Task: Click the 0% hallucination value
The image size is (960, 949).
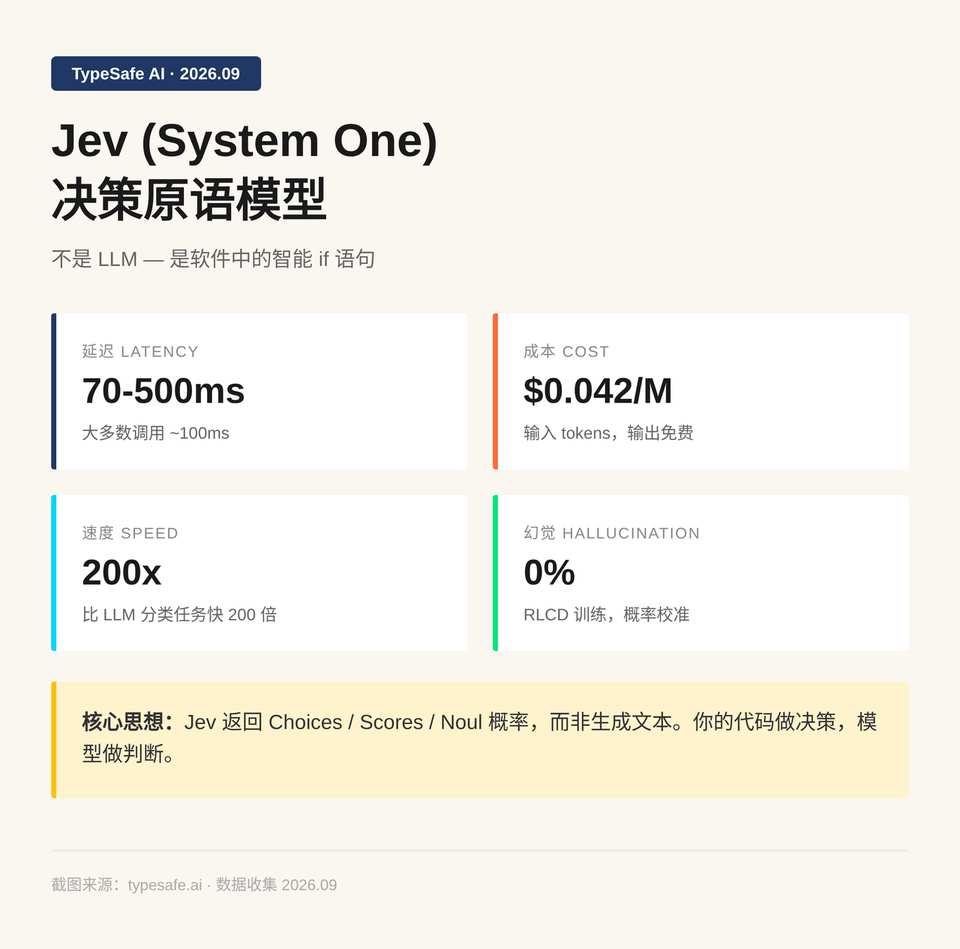Action: [x=549, y=572]
